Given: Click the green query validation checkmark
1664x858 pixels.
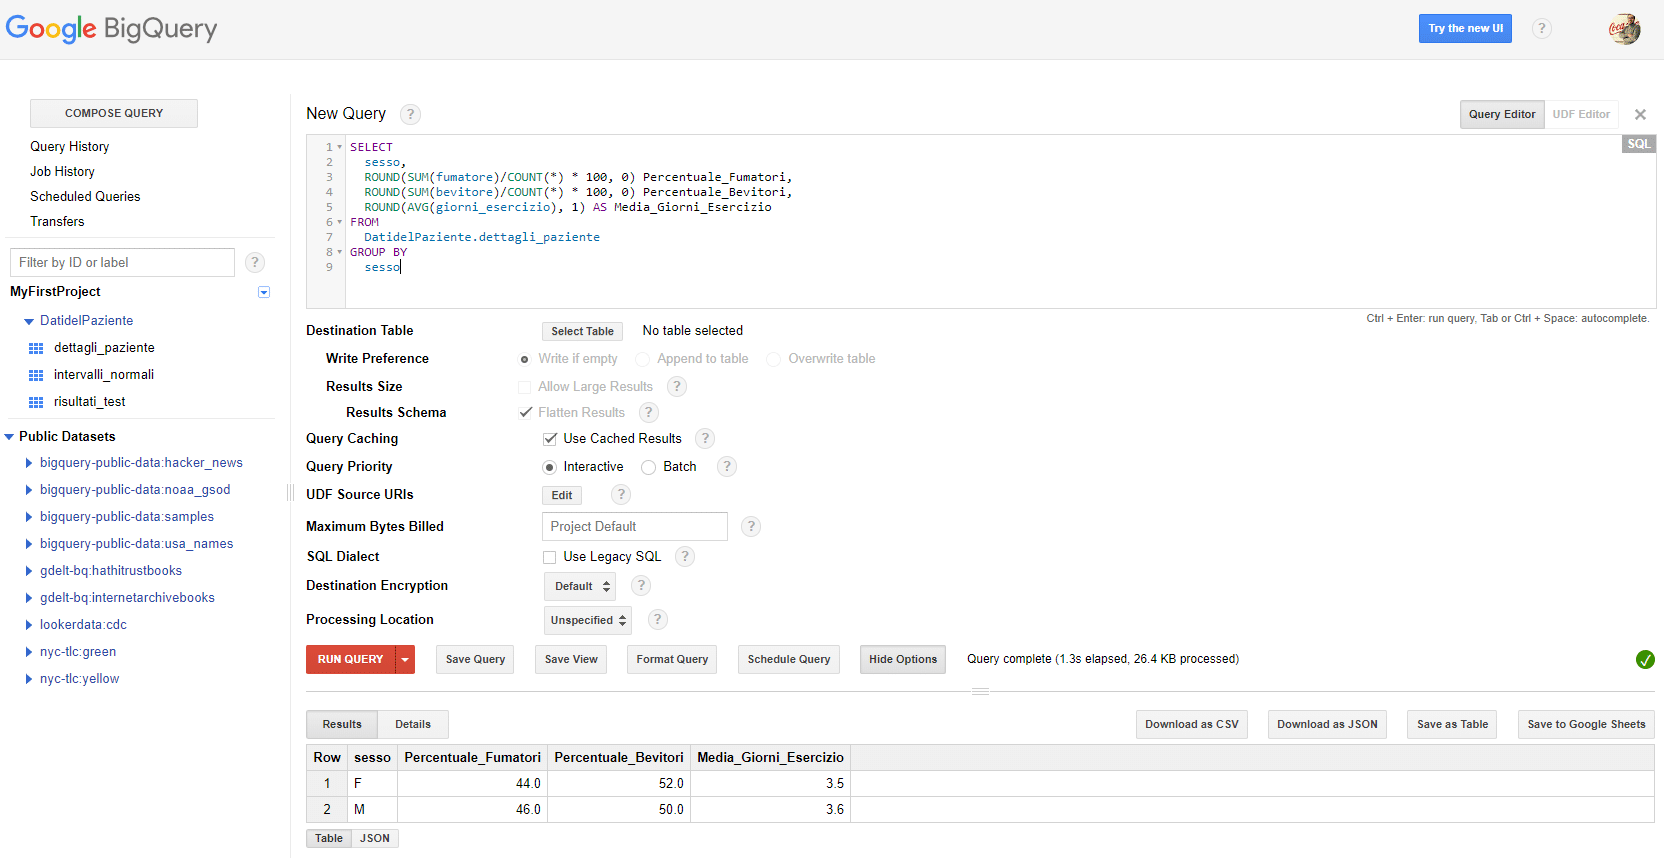Looking at the screenshot, I should point(1645,659).
